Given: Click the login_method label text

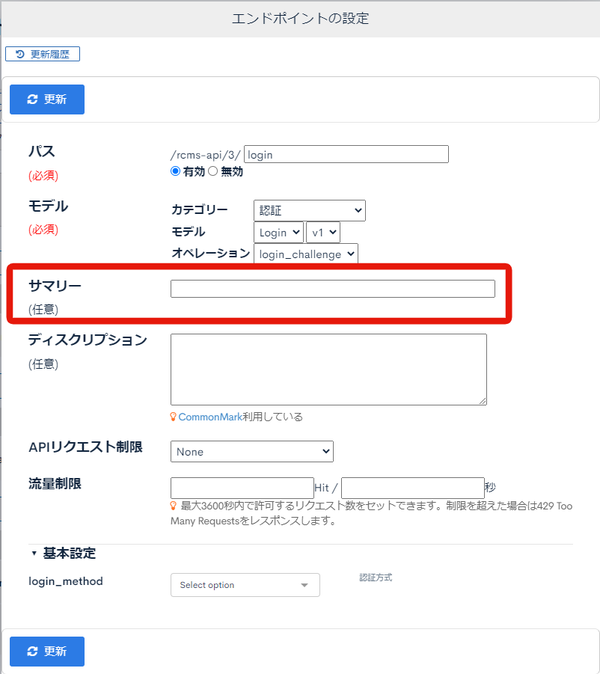Looking at the screenshot, I should tap(66, 581).
